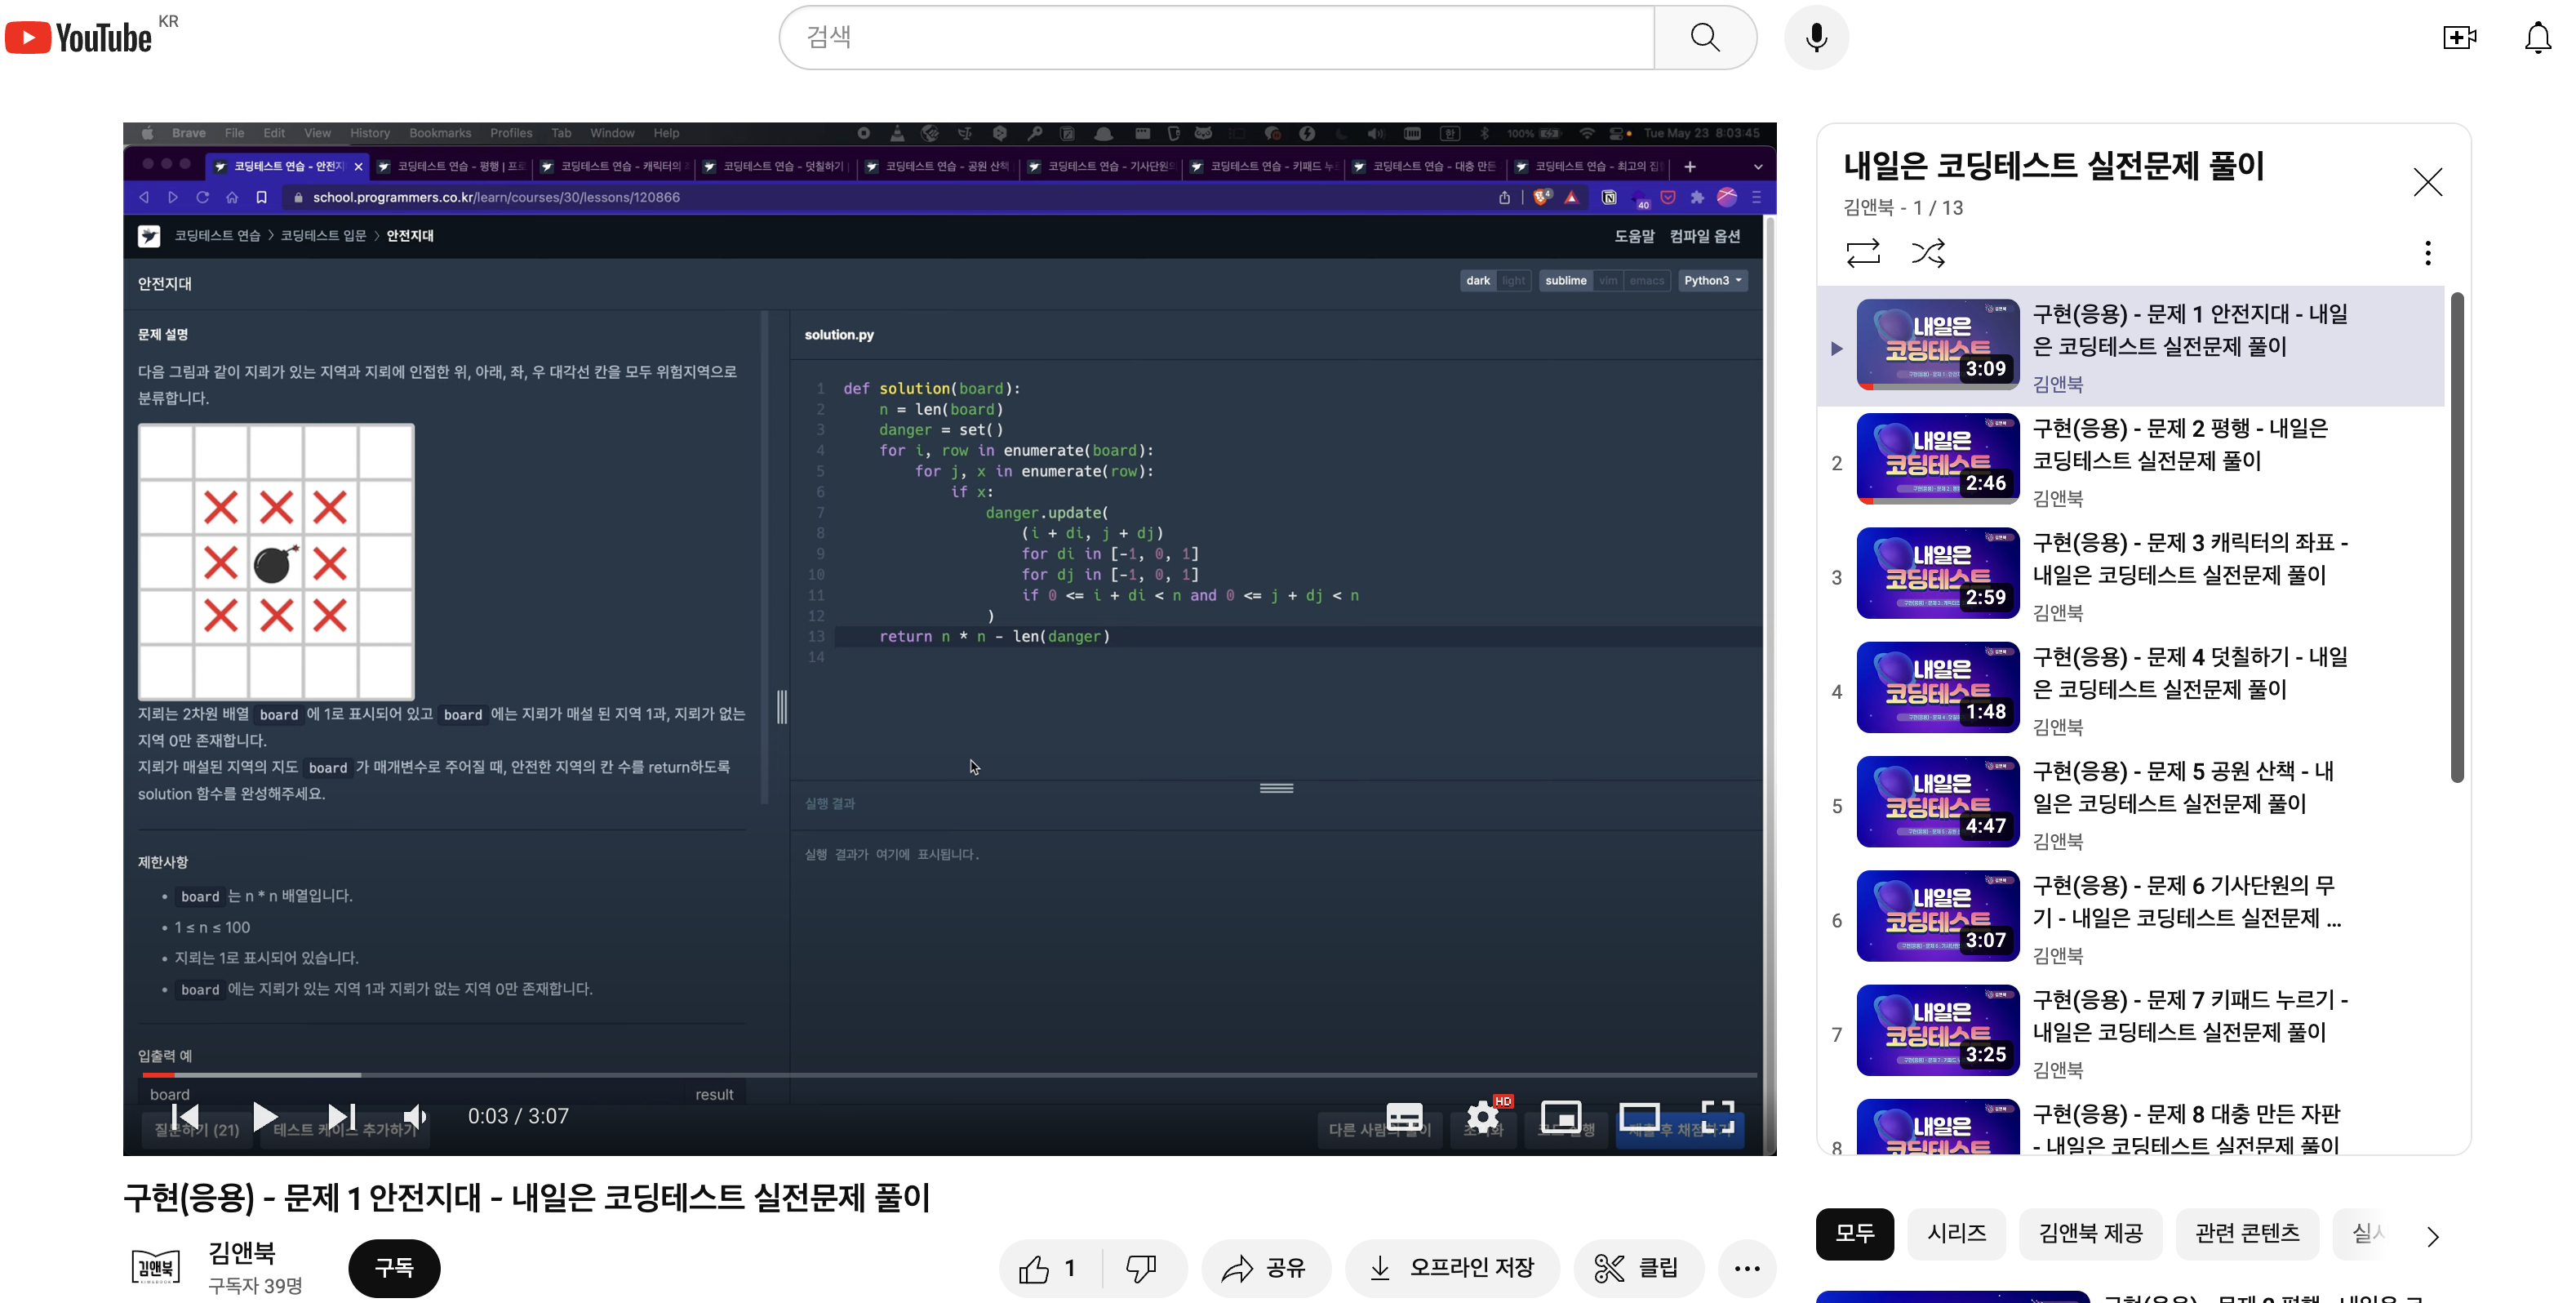Screen dimensions: 2576x1303
Task: Enable miniplayer mode icon
Action: click(1560, 1116)
